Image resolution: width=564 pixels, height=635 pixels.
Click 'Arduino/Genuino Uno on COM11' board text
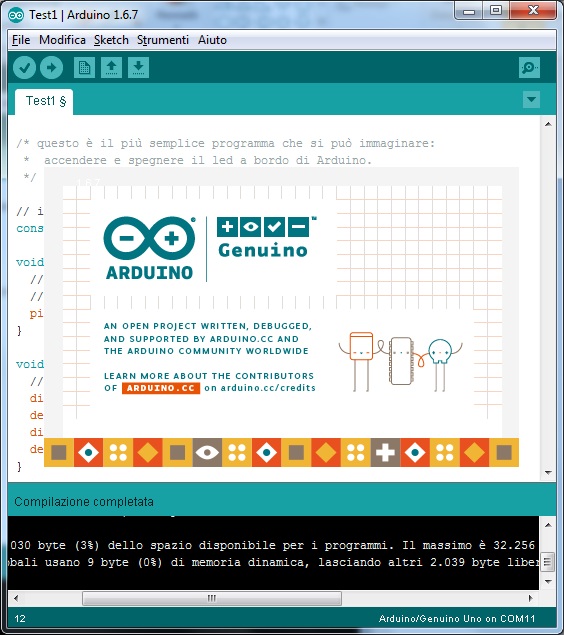tap(457, 619)
